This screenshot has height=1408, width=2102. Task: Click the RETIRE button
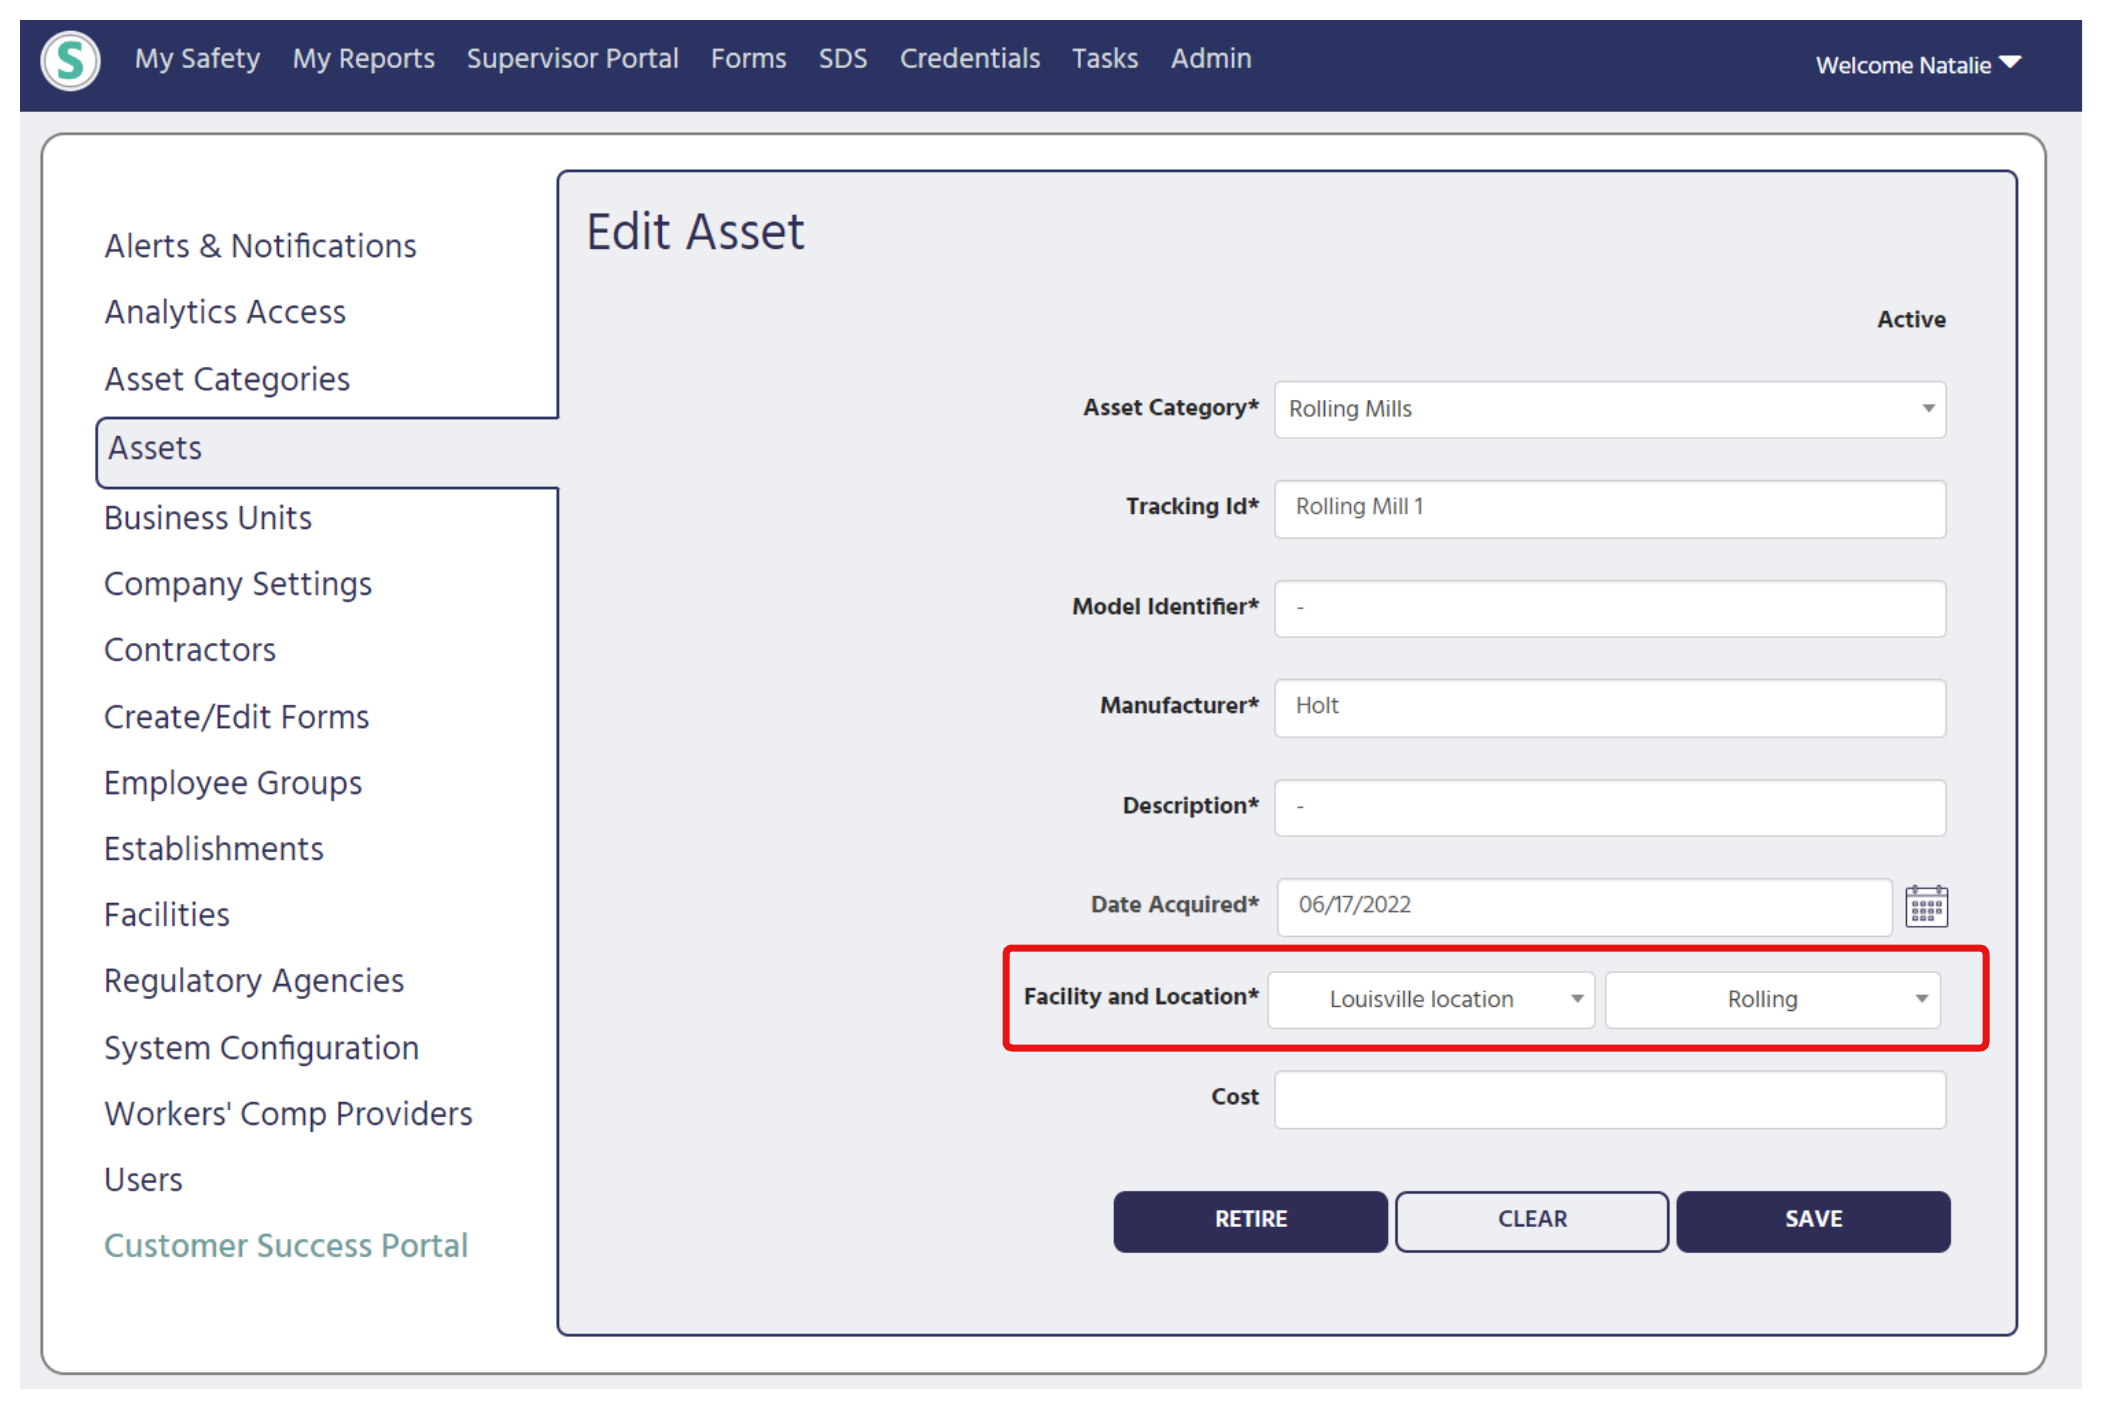point(1250,1220)
